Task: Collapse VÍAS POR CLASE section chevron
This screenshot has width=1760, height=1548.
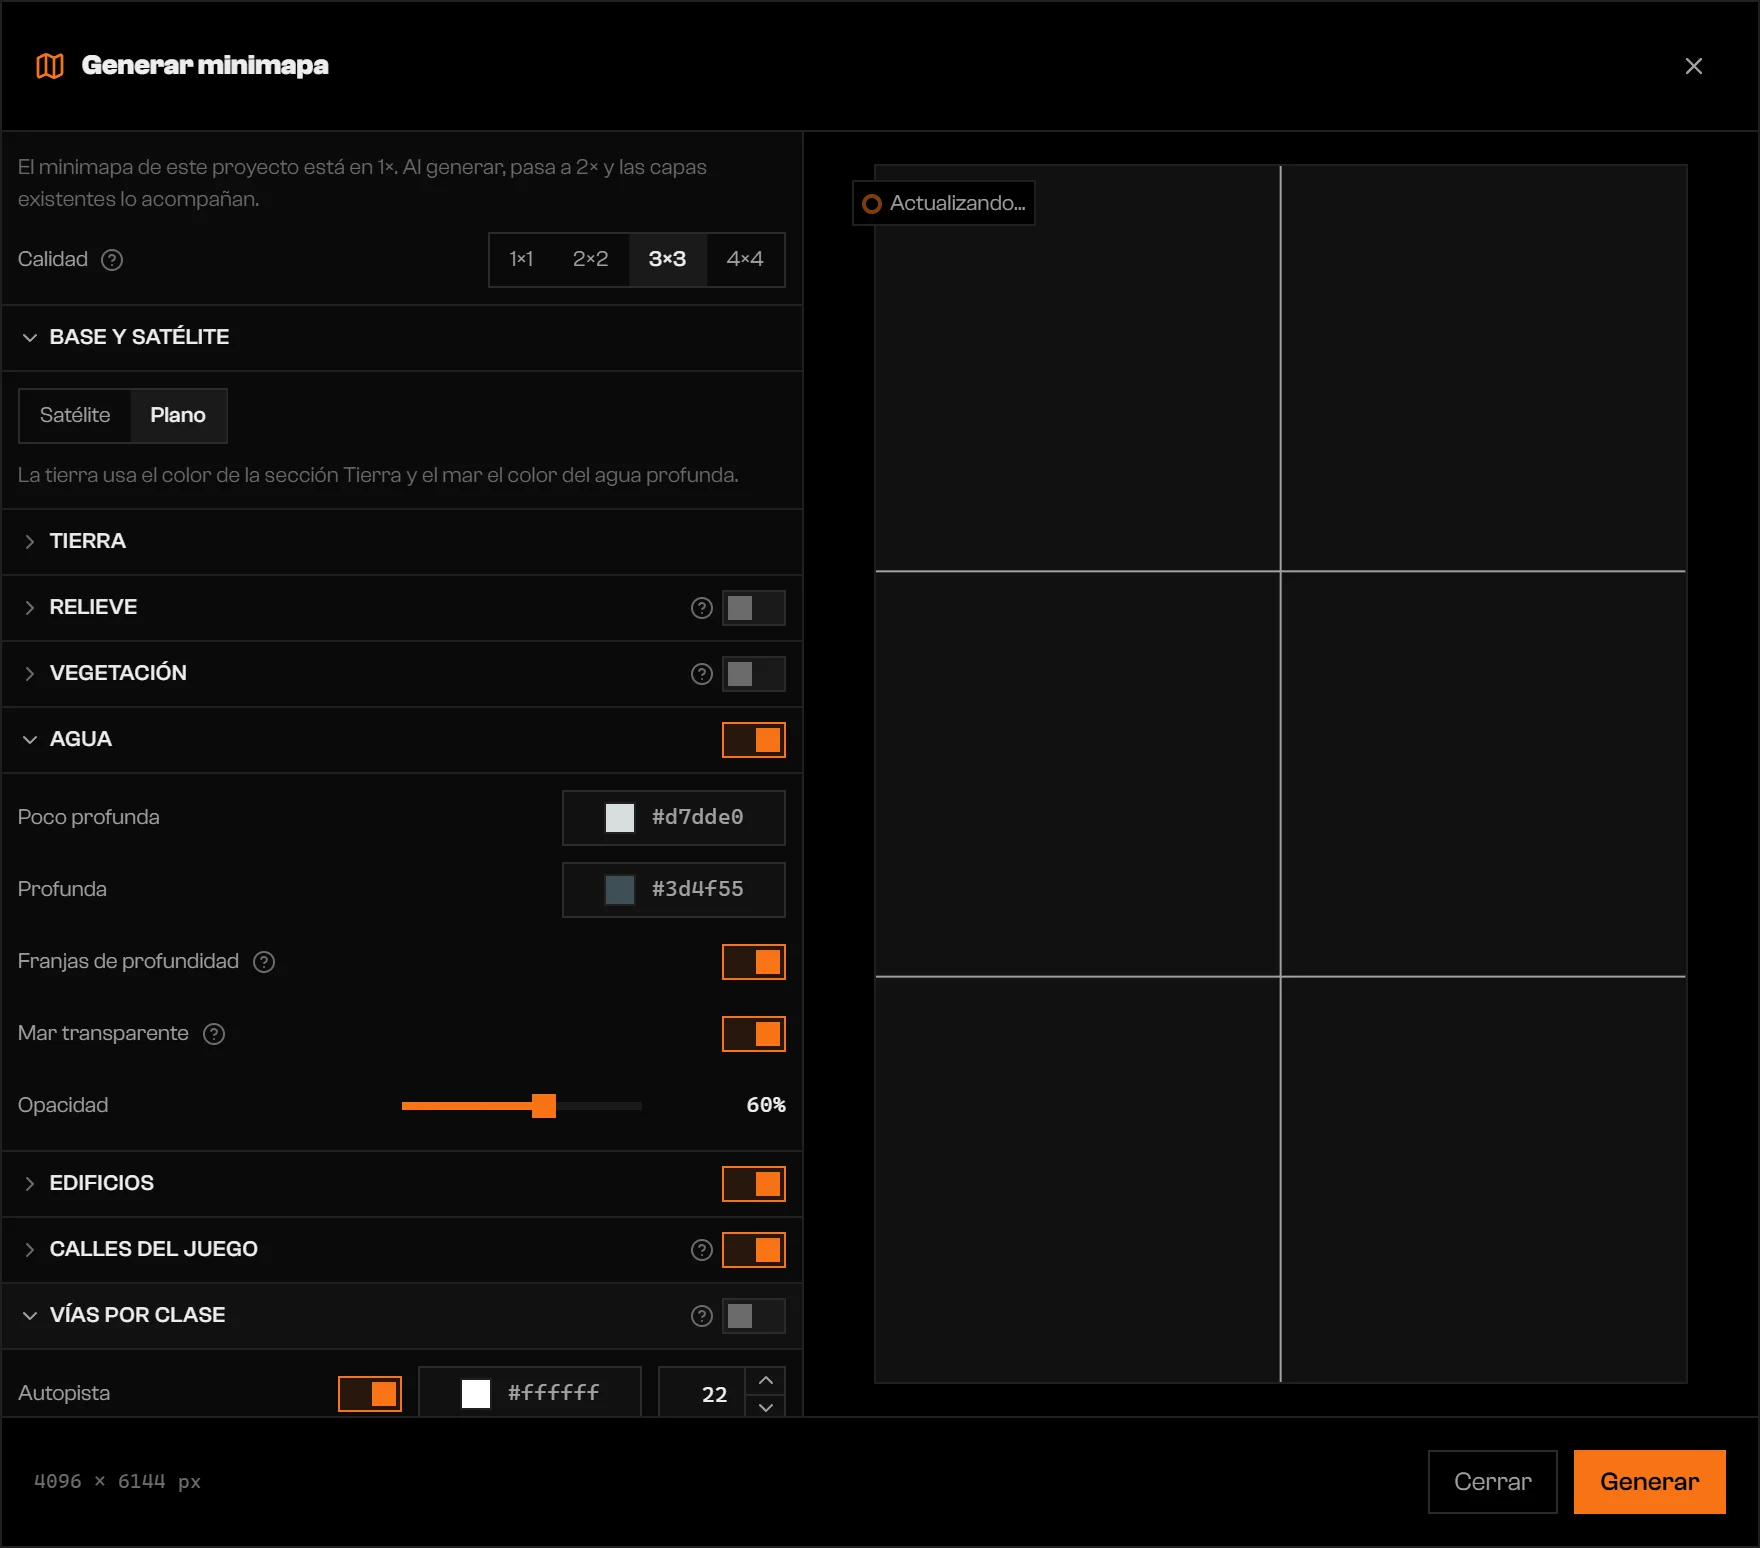Action: tap(30, 1316)
